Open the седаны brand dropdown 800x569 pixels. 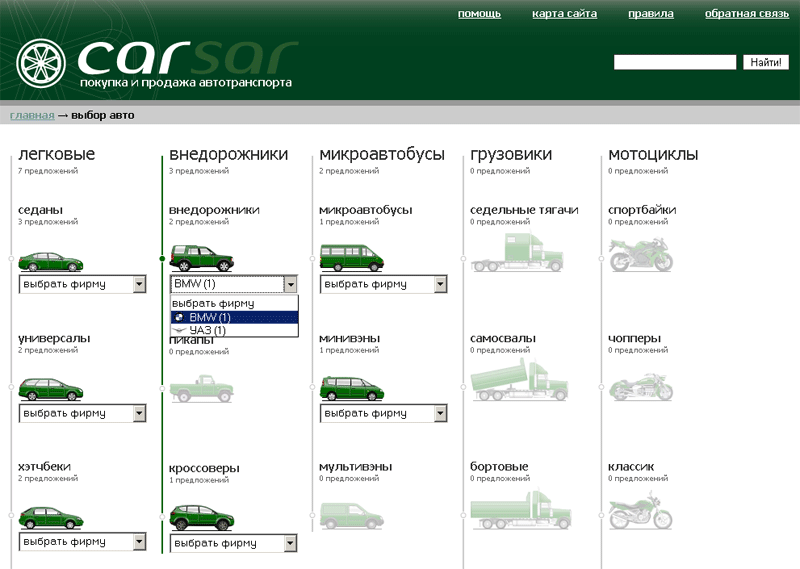pyautogui.click(x=82, y=285)
